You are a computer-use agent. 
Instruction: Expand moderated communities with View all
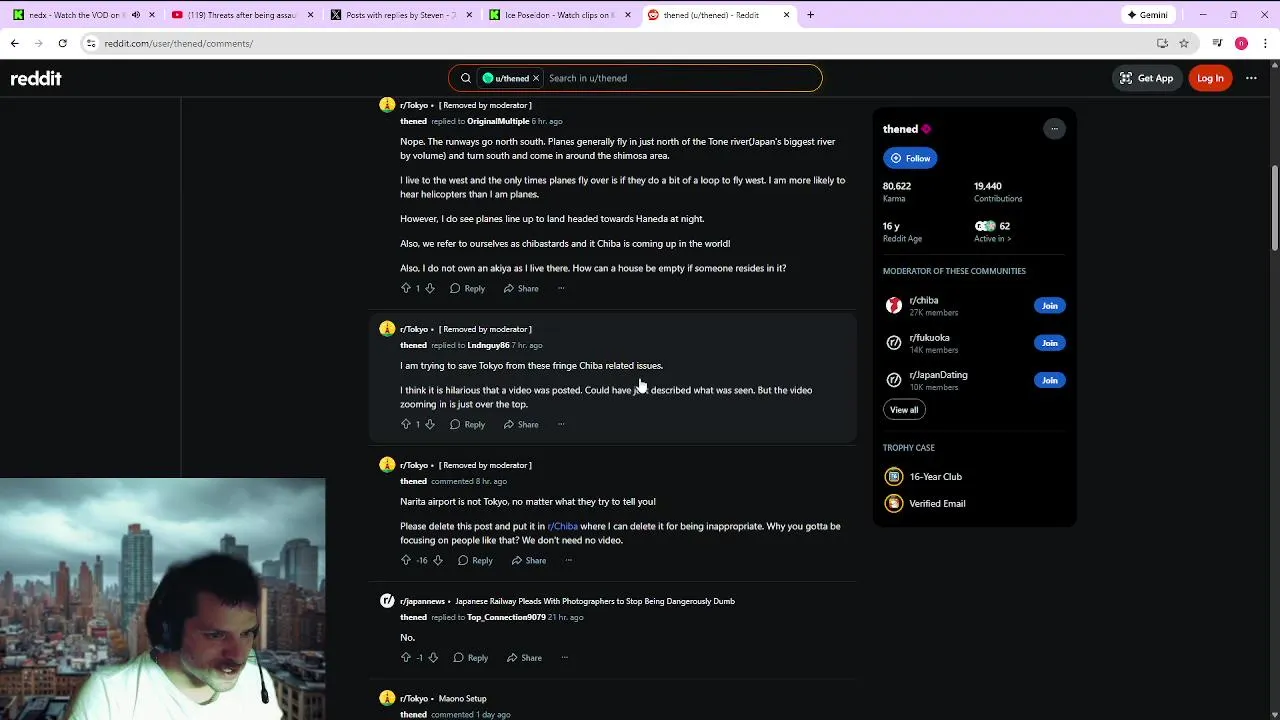904,410
